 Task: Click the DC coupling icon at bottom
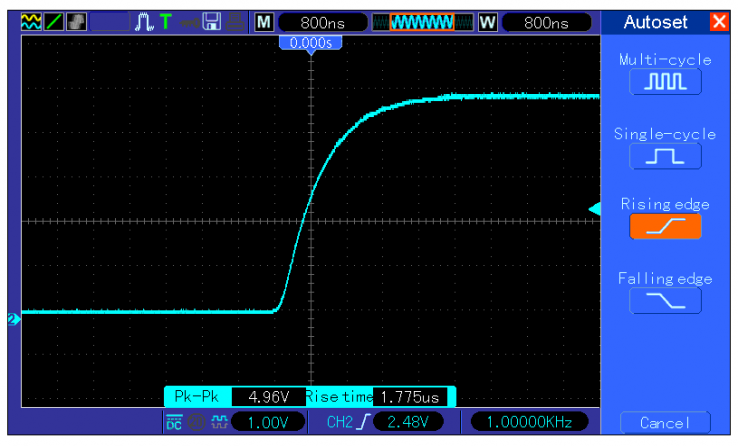pyautogui.click(x=175, y=423)
